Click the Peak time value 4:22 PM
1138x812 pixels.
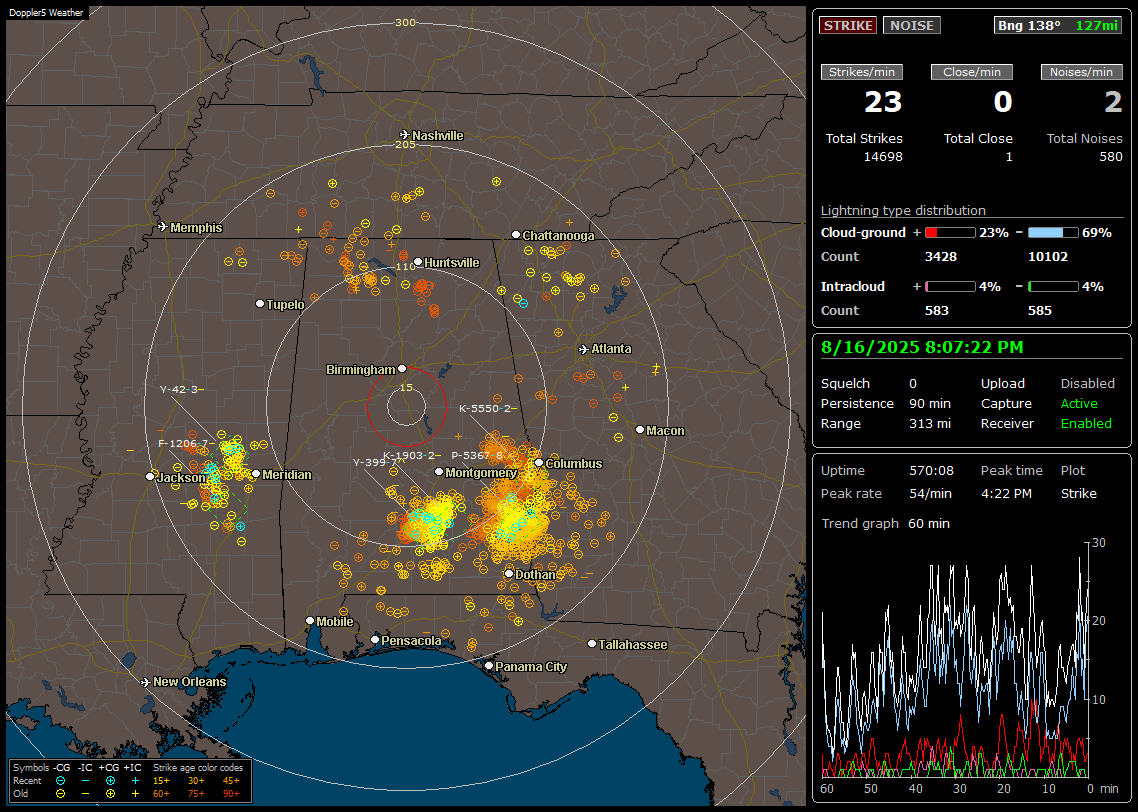tap(1006, 493)
